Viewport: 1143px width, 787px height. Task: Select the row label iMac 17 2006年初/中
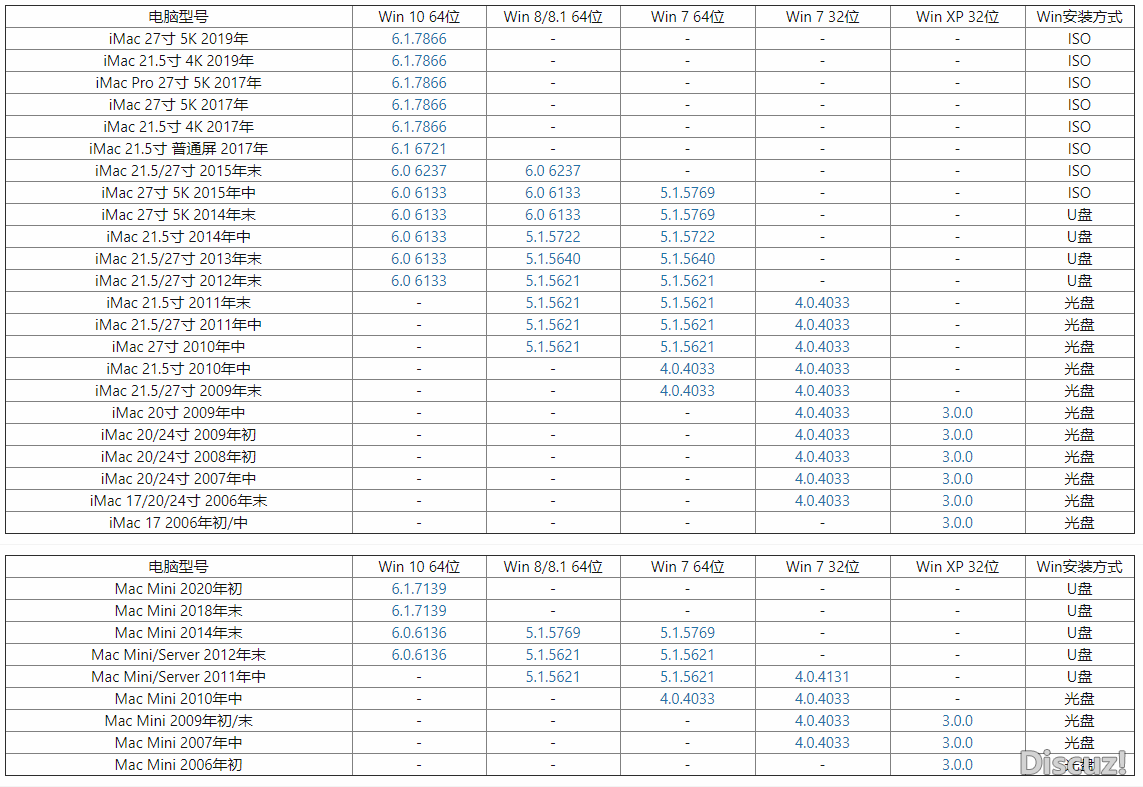click(179, 522)
